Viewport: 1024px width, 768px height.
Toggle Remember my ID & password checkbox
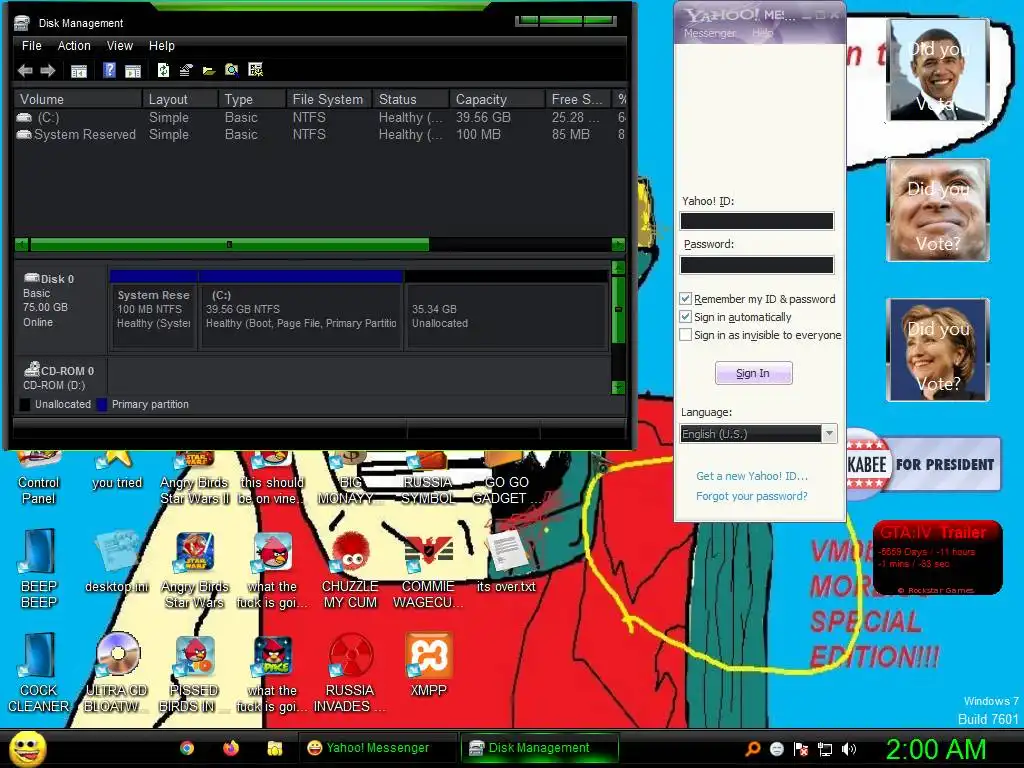click(x=686, y=299)
